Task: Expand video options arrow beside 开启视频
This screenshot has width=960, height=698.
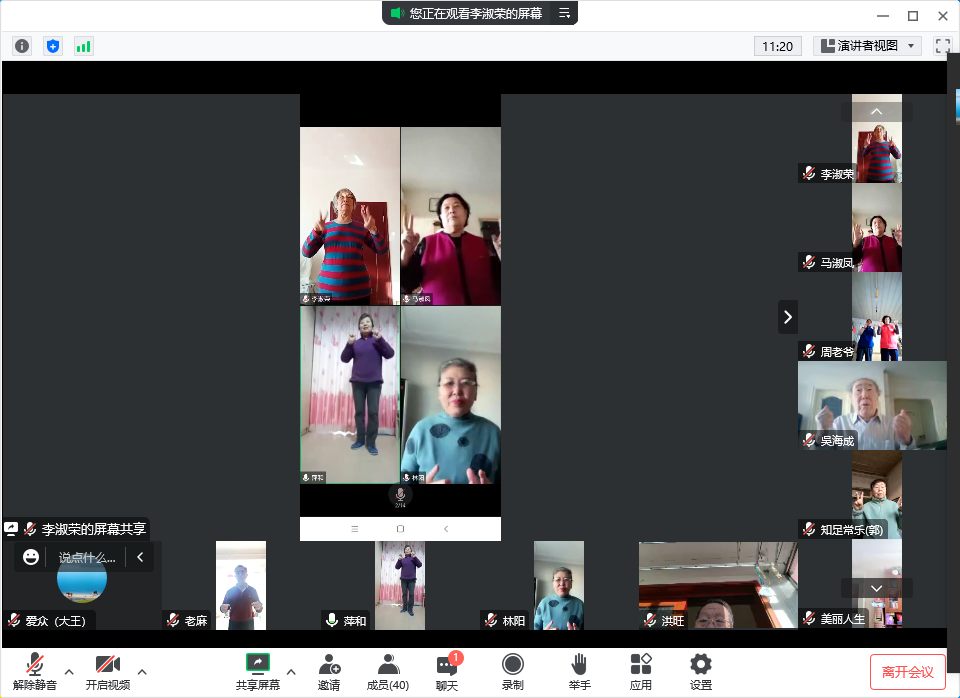Action: click(x=142, y=671)
